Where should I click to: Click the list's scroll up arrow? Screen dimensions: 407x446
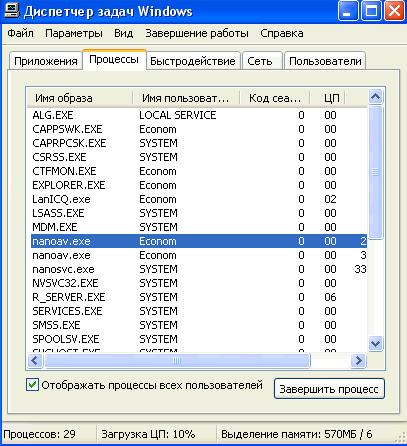(376, 97)
